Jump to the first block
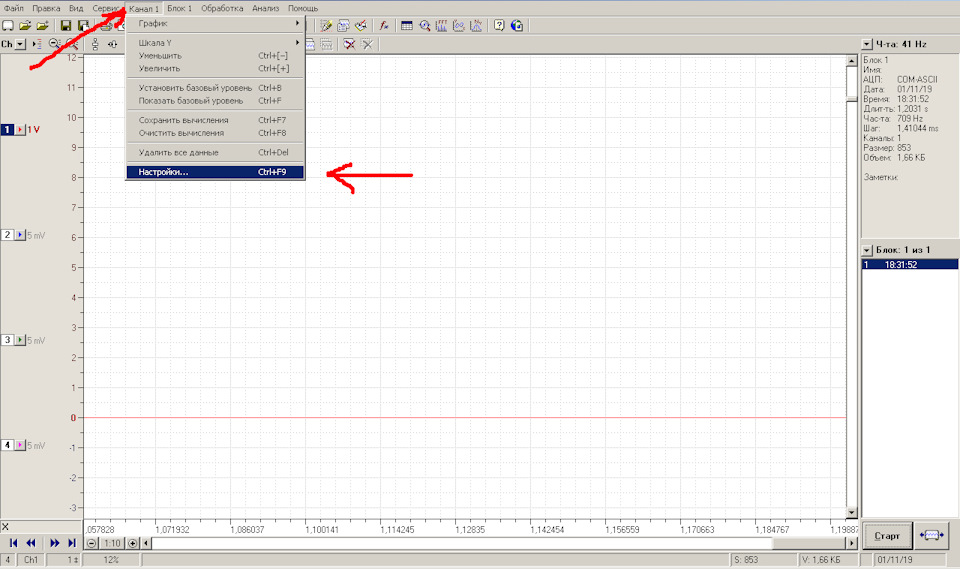This screenshot has height=569, width=960. click(x=14, y=542)
